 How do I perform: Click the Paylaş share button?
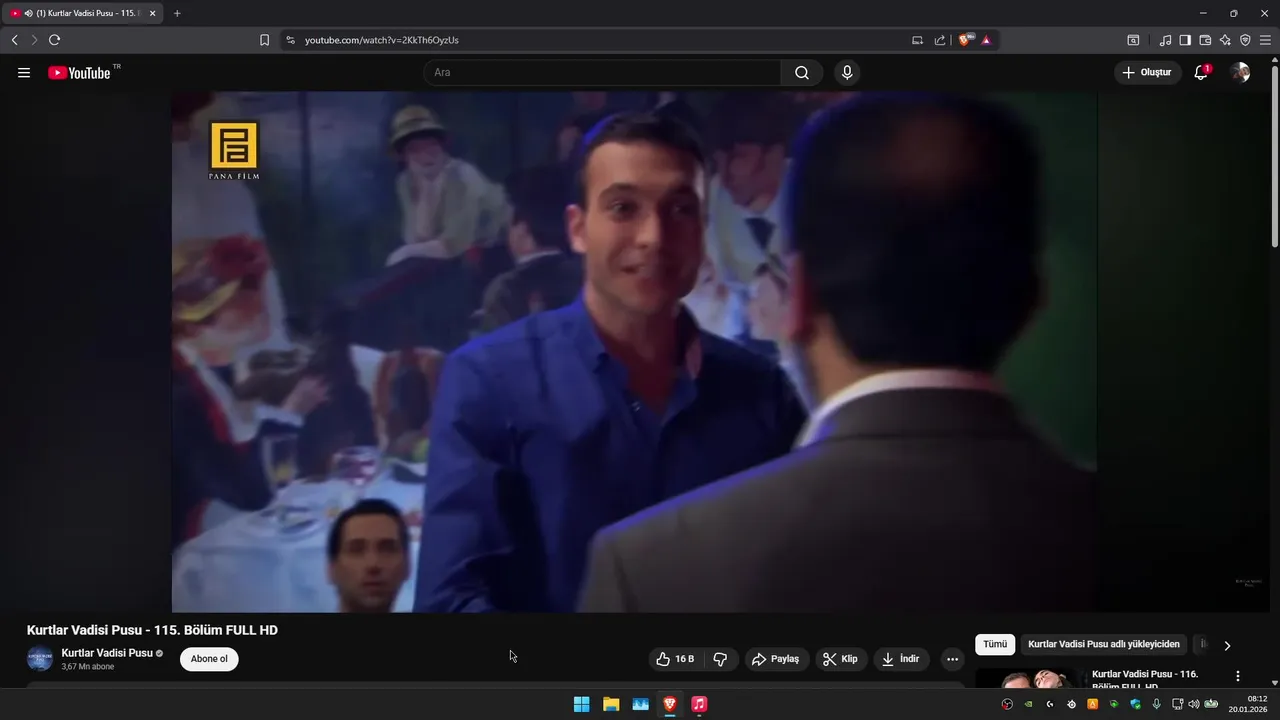(x=776, y=659)
